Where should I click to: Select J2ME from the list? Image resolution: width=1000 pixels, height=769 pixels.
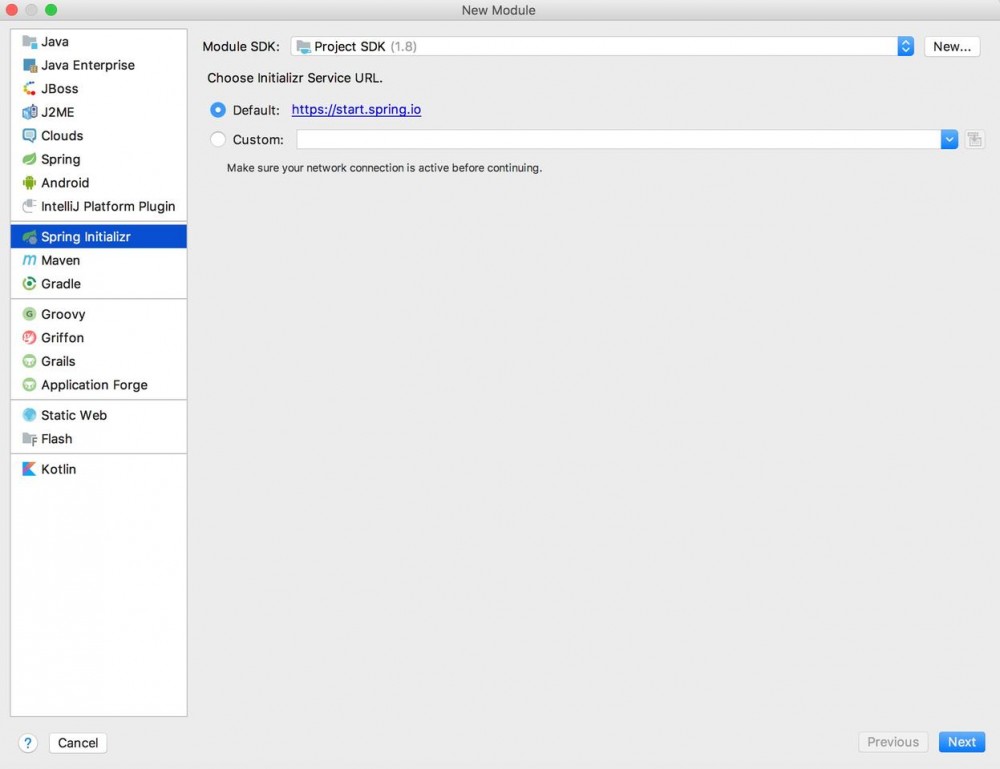[99, 112]
